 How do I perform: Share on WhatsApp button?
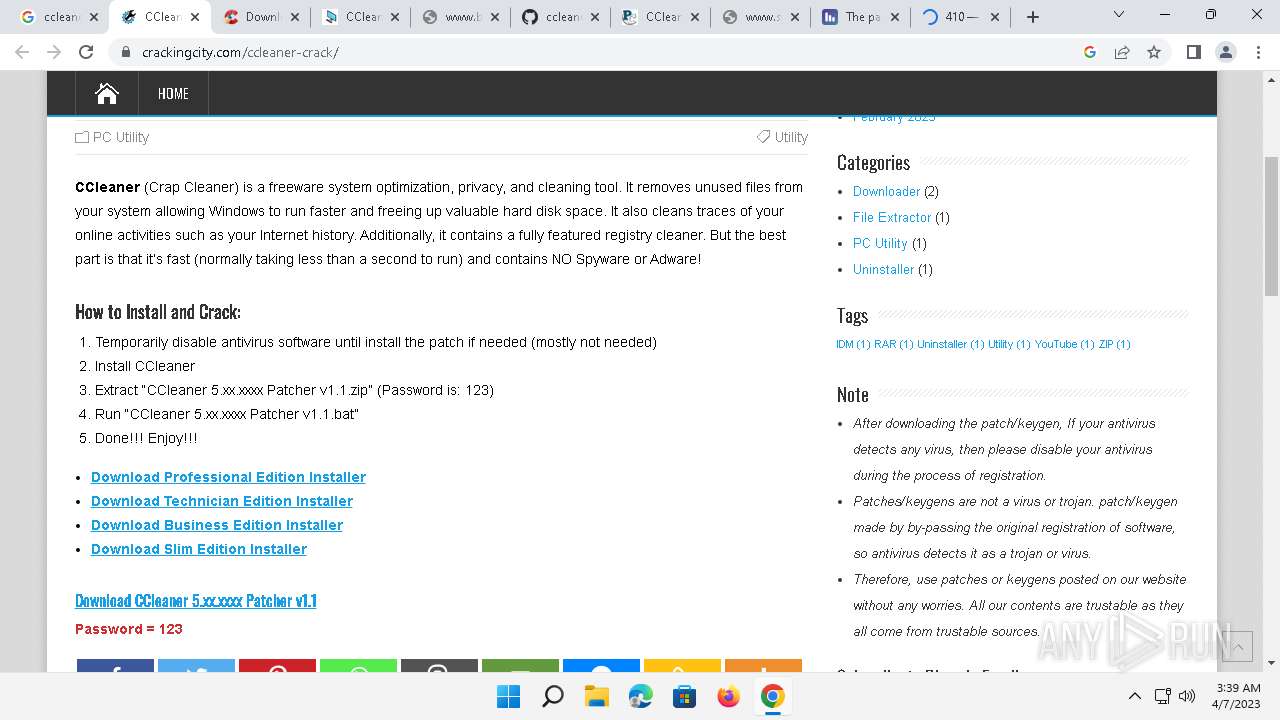pyautogui.click(x=358, y=666)
